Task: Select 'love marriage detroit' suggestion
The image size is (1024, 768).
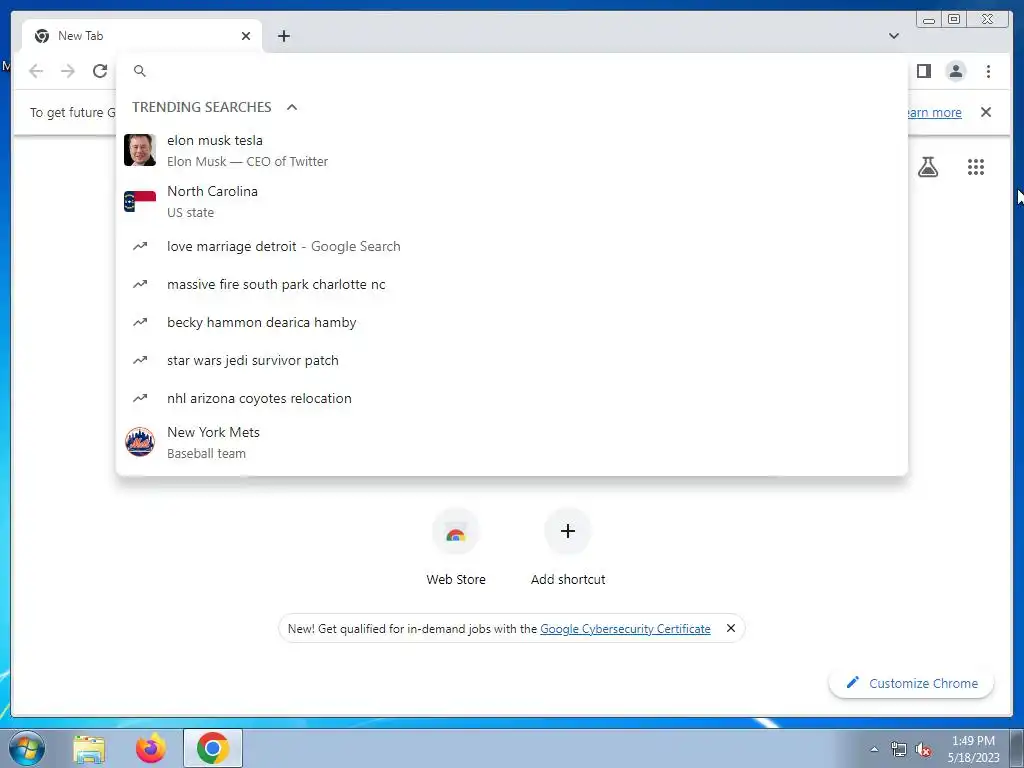Action: [x=511, y=246]
